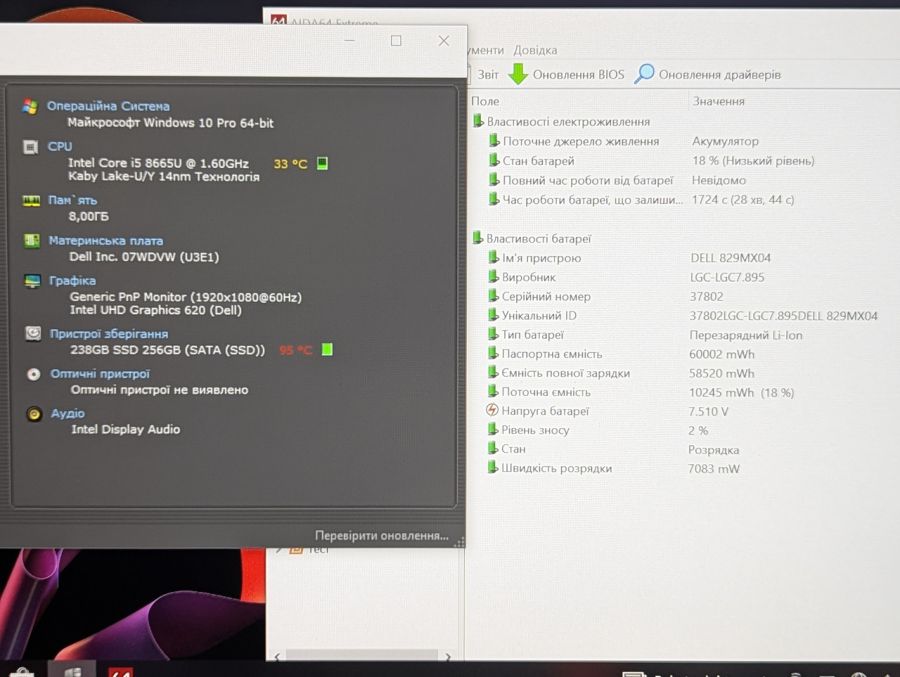Click the green arrow BIOS update icon

click(x=518, y=74)
